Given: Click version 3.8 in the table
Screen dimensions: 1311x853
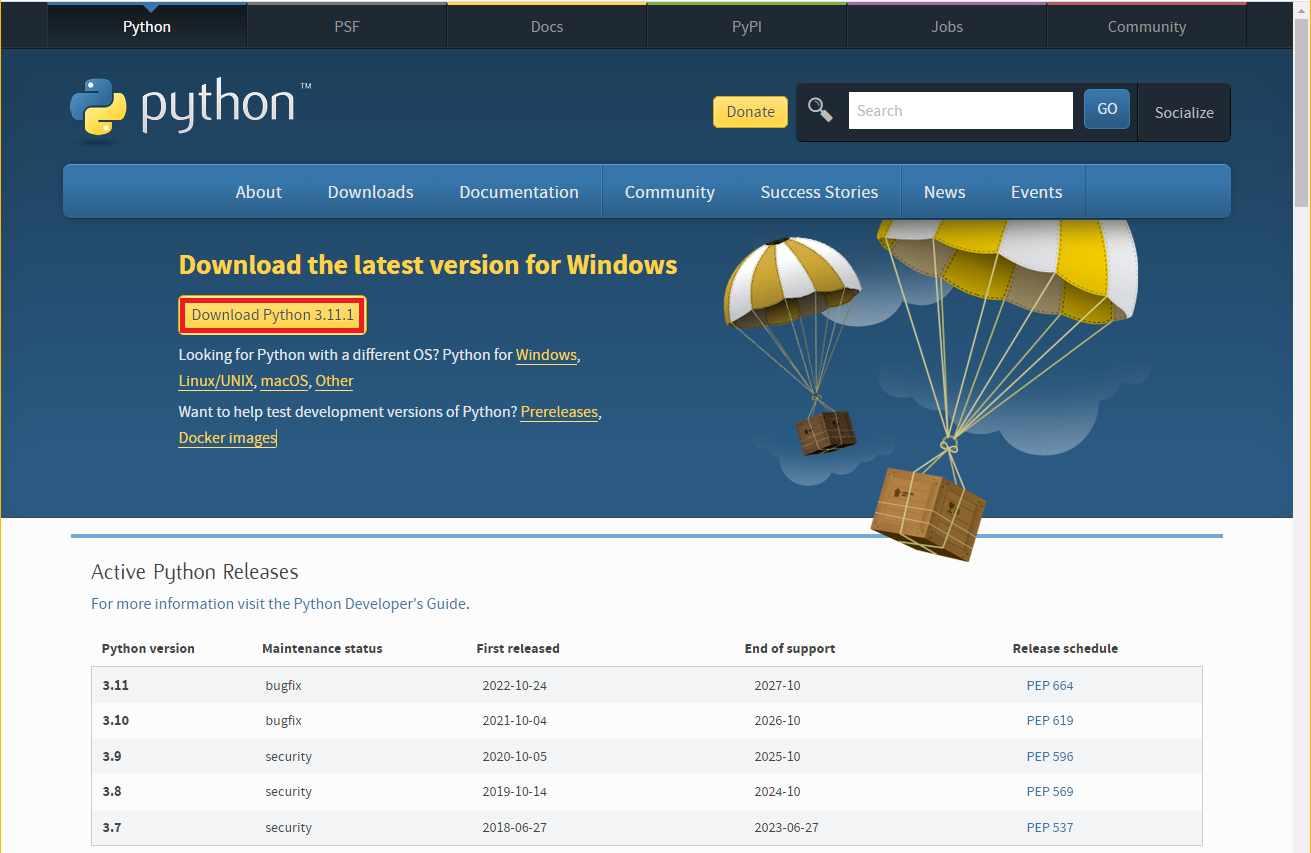Looking at the screenshot, I should tap(112, 792).
